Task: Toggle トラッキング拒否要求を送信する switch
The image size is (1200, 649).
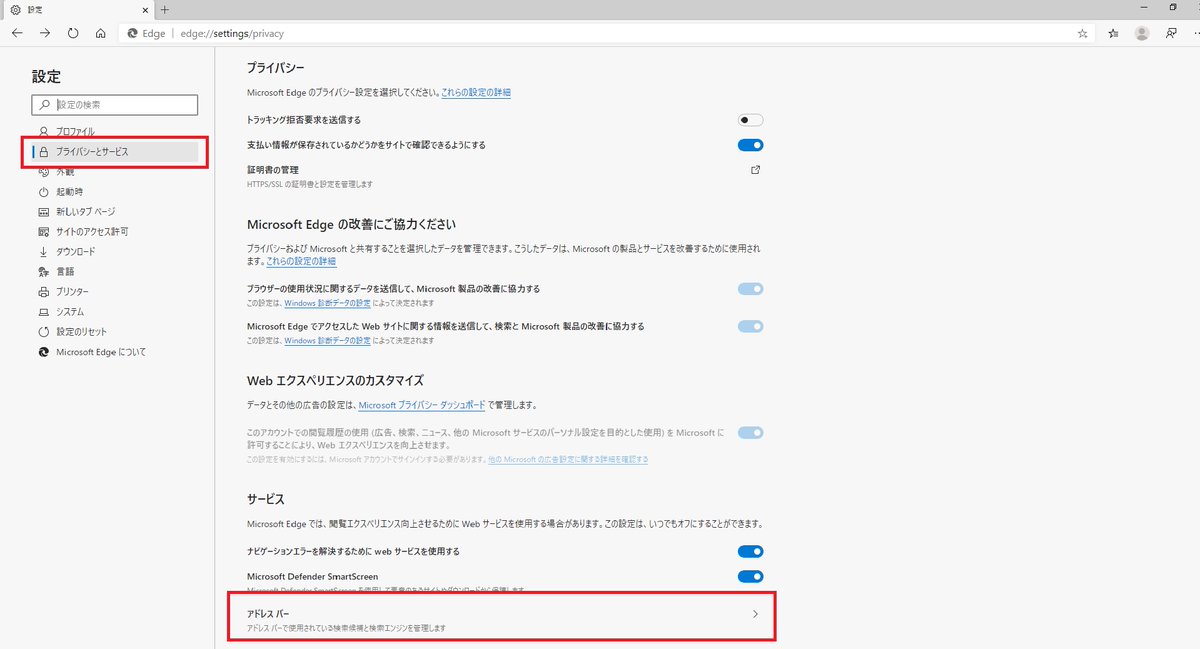Action: 750,120
